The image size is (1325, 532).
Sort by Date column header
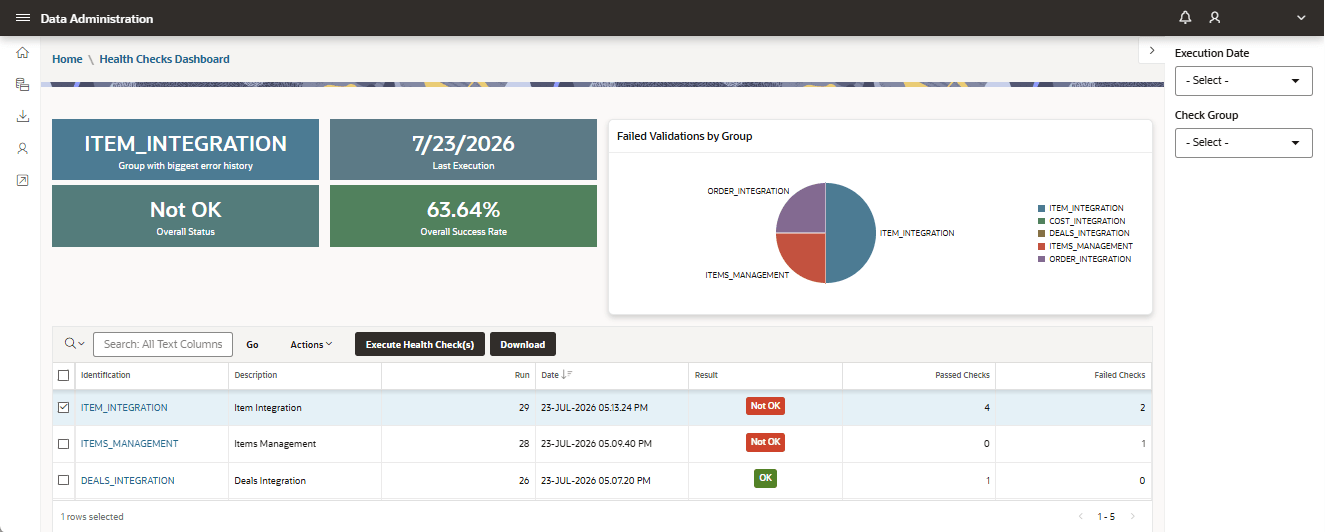pos(549,375)
